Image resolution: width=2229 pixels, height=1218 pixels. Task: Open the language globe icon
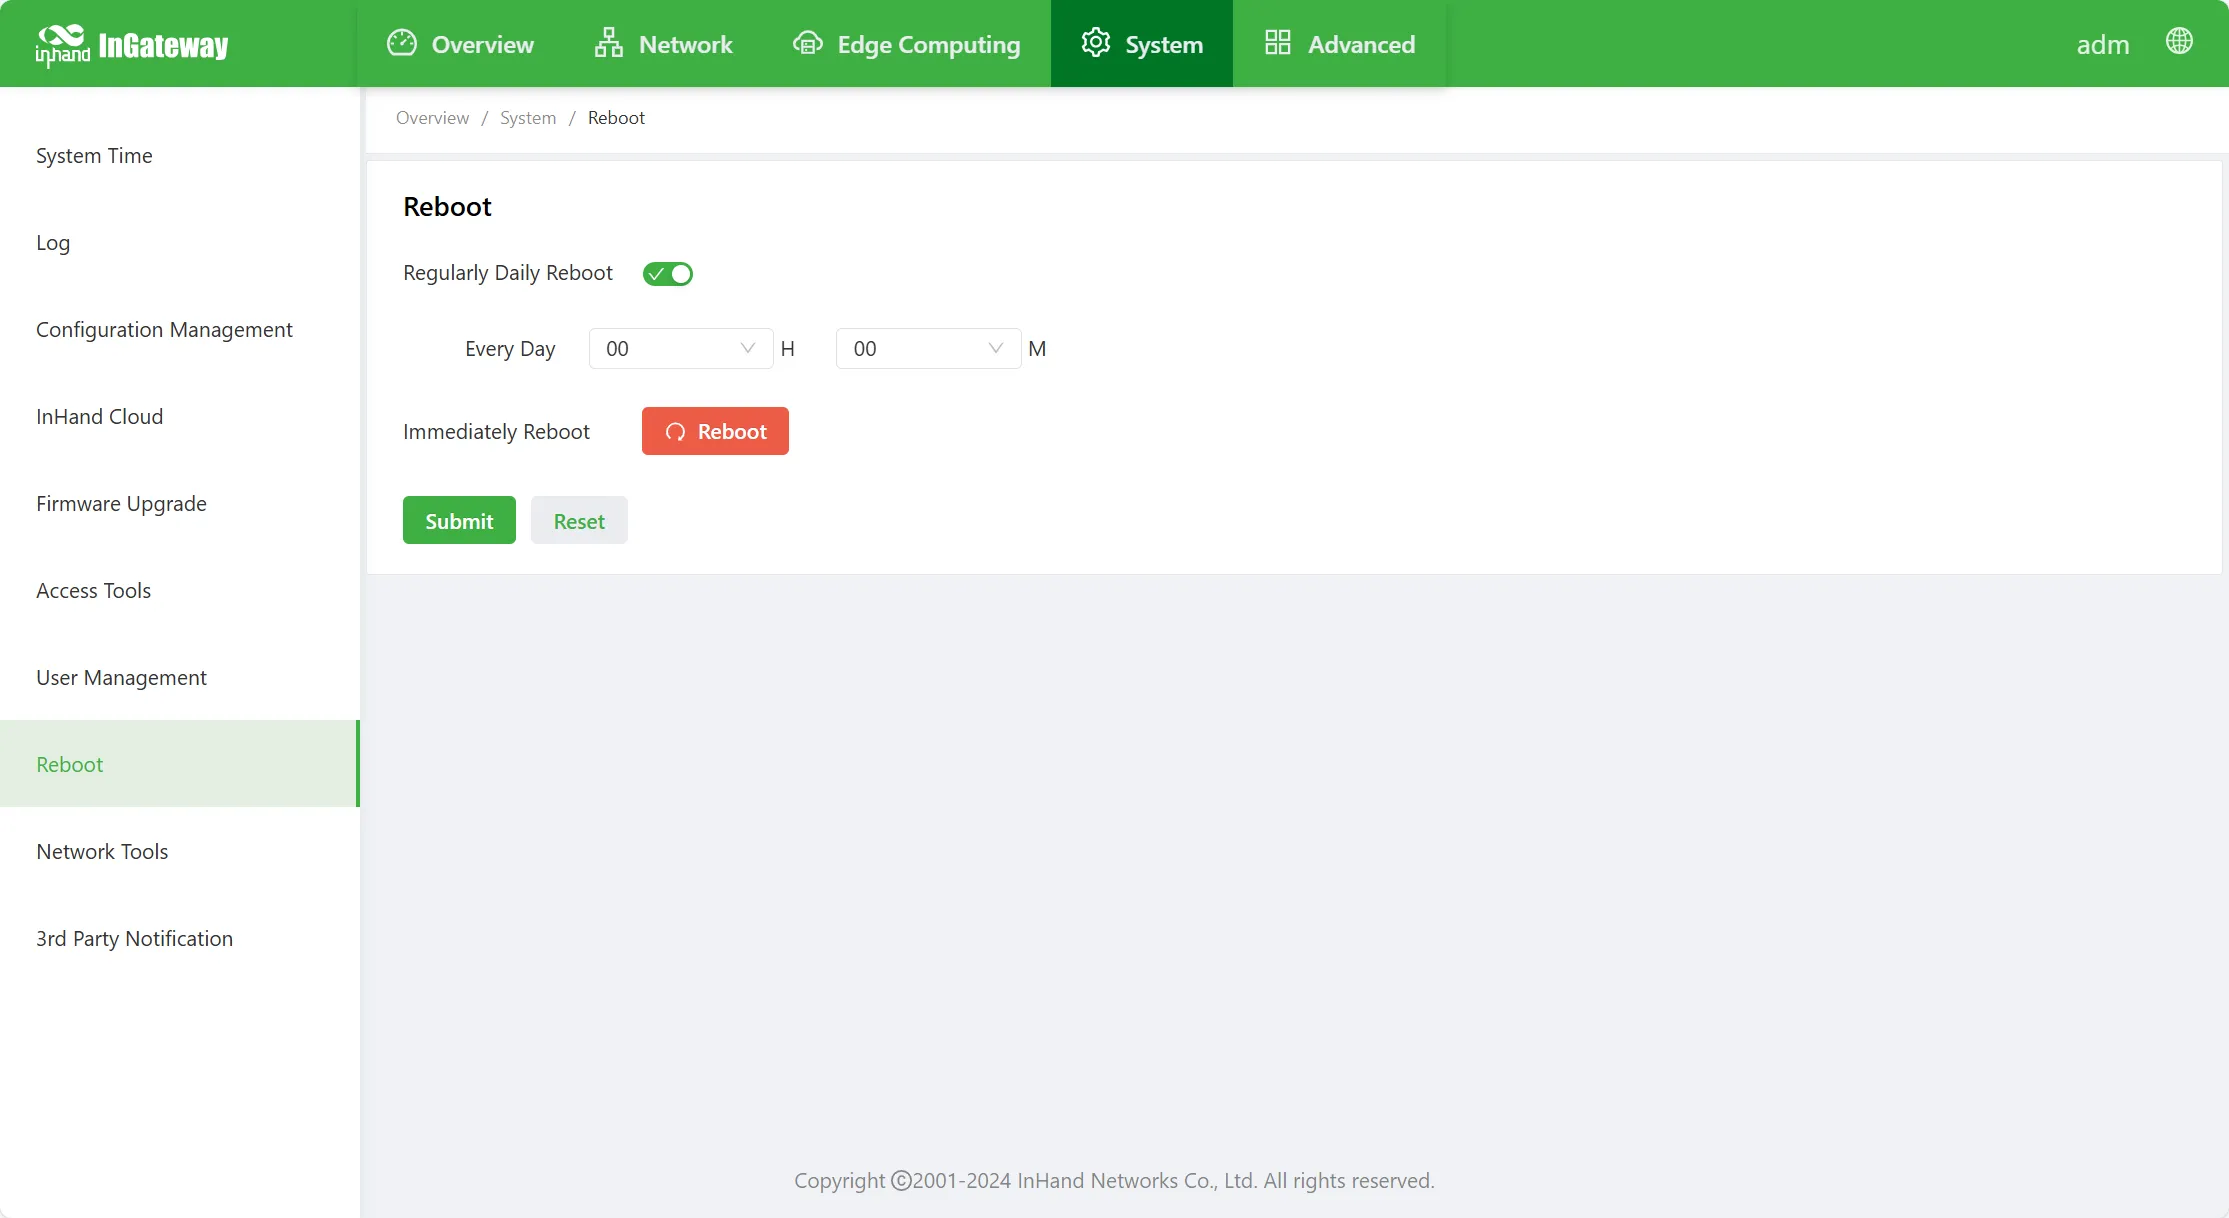tap(2180, 41)
